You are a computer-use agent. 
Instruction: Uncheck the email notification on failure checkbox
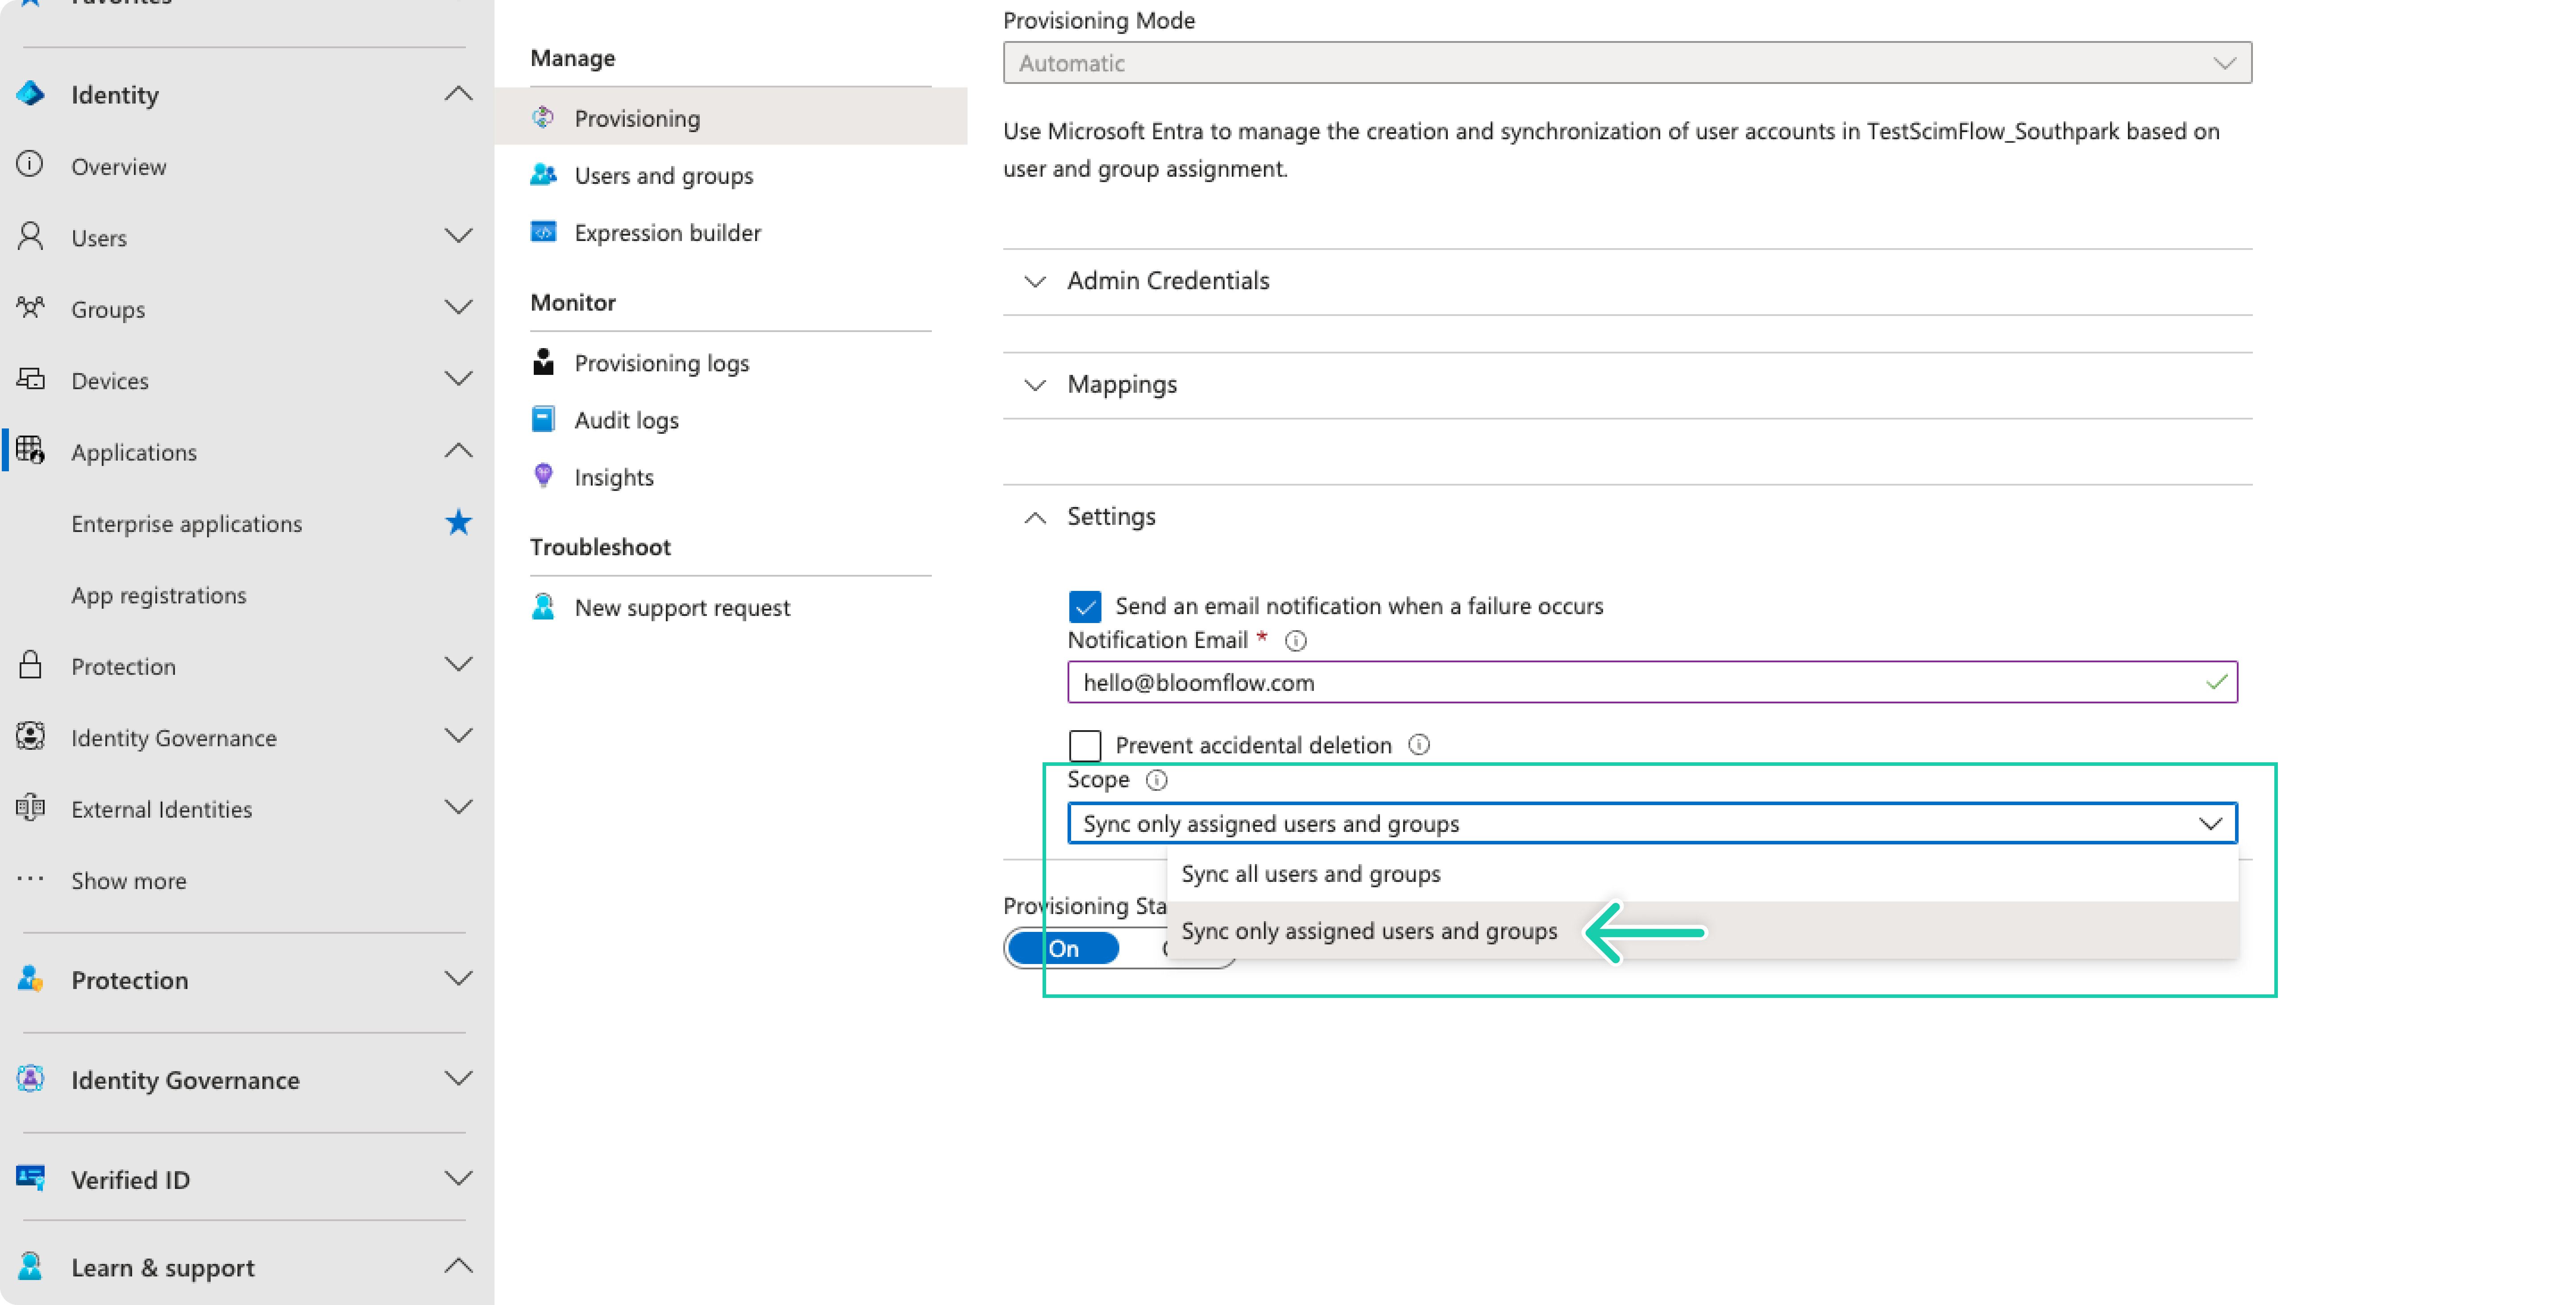1084,606
